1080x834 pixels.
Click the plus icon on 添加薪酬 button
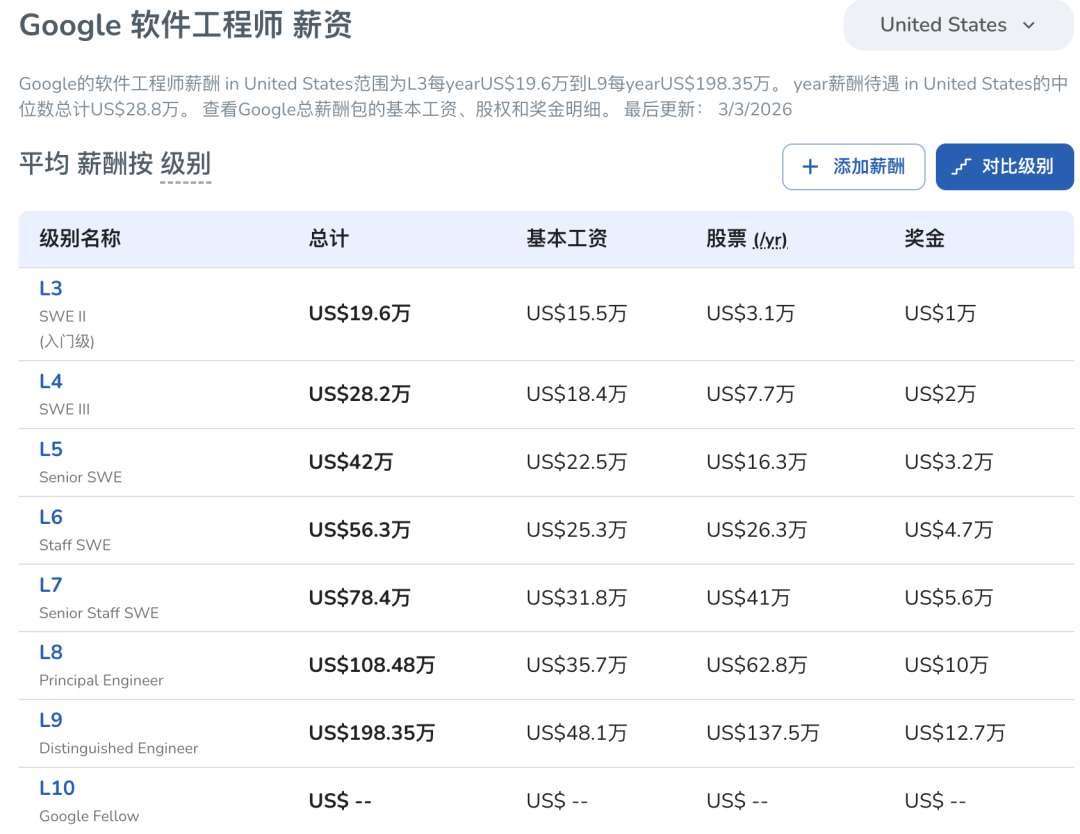[x=811, y=166]
